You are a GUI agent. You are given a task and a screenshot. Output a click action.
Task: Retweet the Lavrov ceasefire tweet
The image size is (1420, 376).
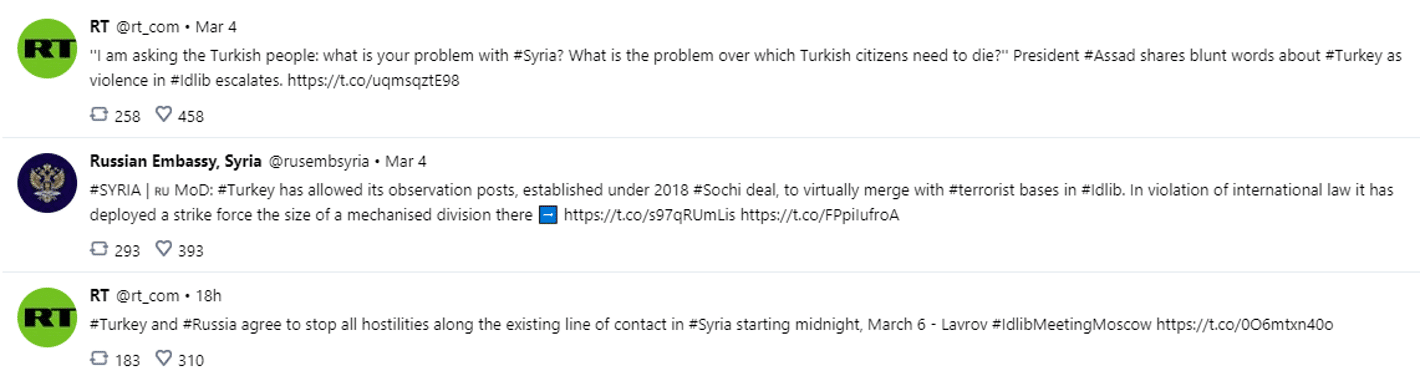click(98, 359)
